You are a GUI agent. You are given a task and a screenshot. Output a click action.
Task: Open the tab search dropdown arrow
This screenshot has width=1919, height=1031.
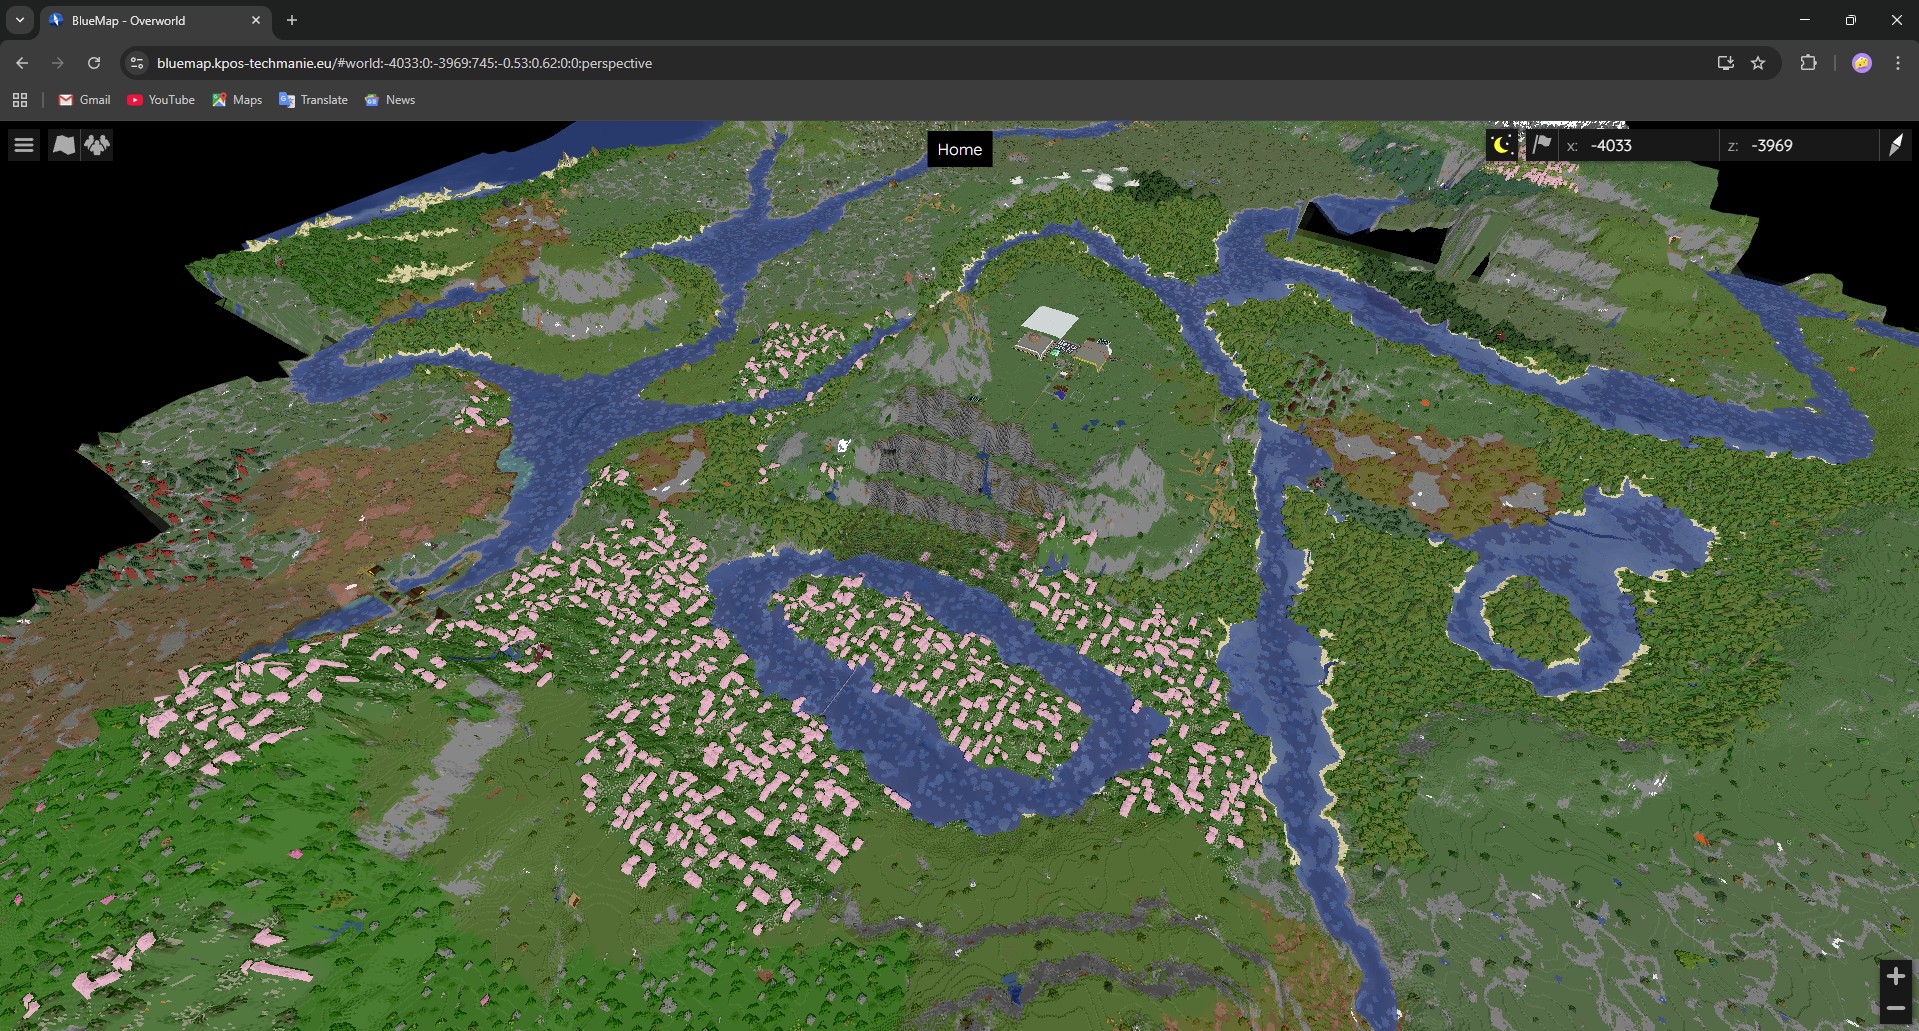tap(19, 20)
